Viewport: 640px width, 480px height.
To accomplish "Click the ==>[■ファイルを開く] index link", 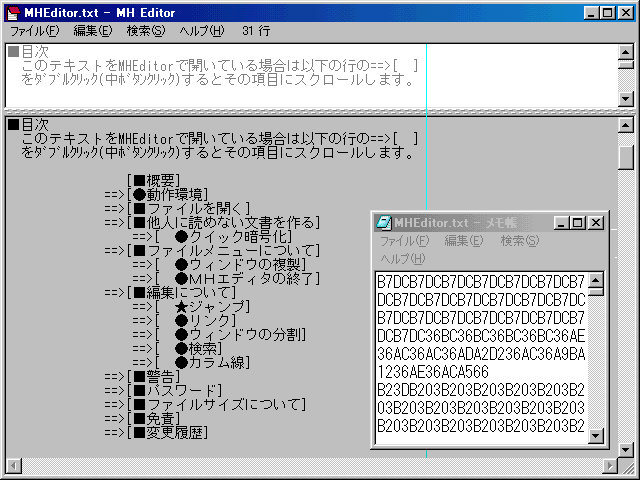I will tap(177, 209).
